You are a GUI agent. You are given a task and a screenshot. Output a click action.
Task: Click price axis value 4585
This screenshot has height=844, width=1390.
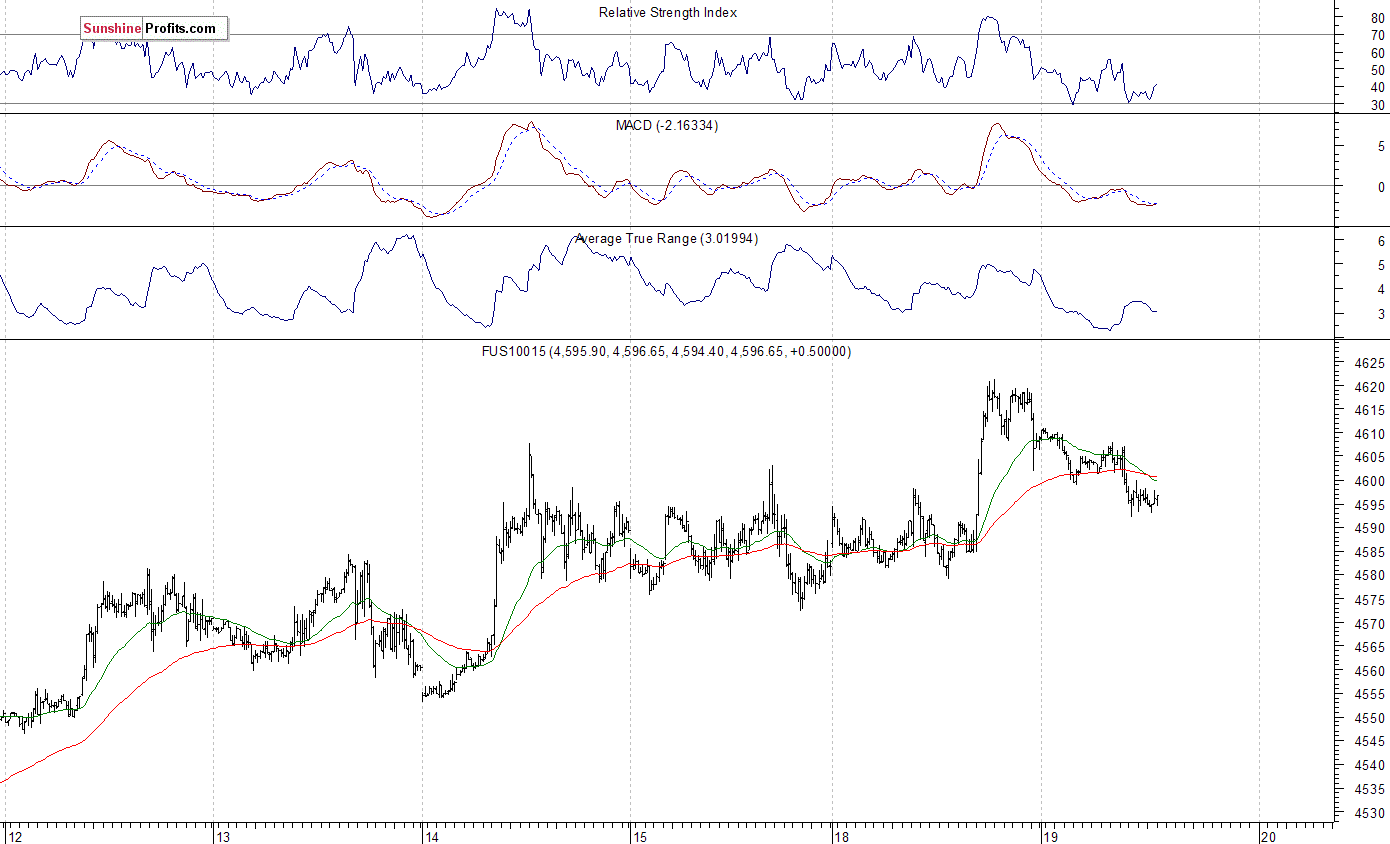pos(1369,552)
